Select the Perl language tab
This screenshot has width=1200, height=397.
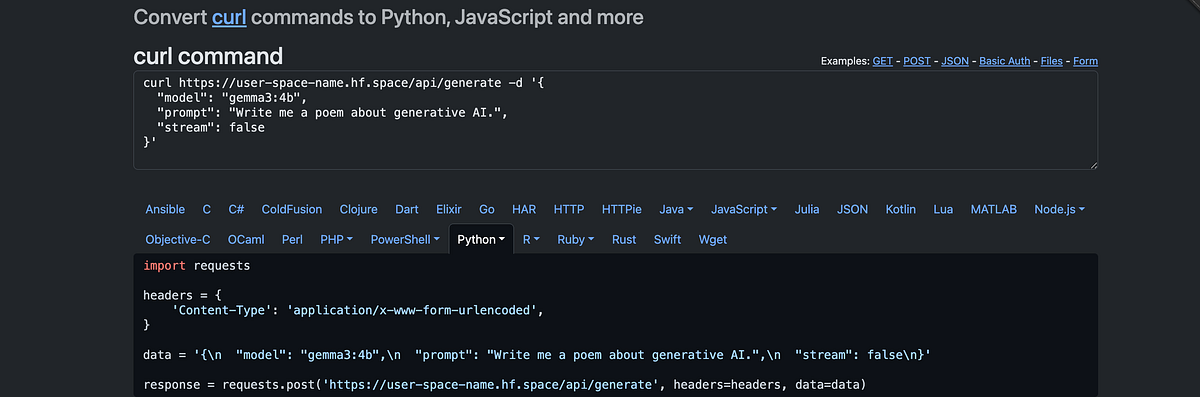pyautogui.click(x=293, y=239)
